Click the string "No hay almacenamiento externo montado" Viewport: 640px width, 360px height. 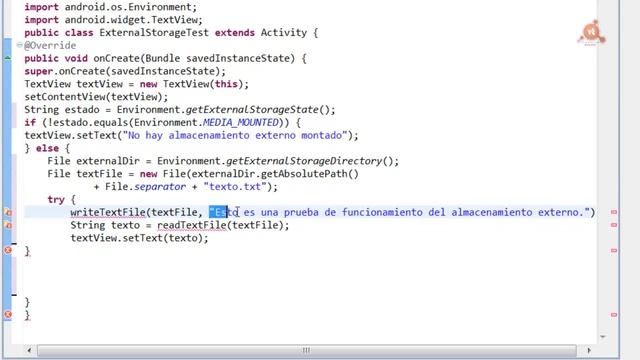[234, 136]
